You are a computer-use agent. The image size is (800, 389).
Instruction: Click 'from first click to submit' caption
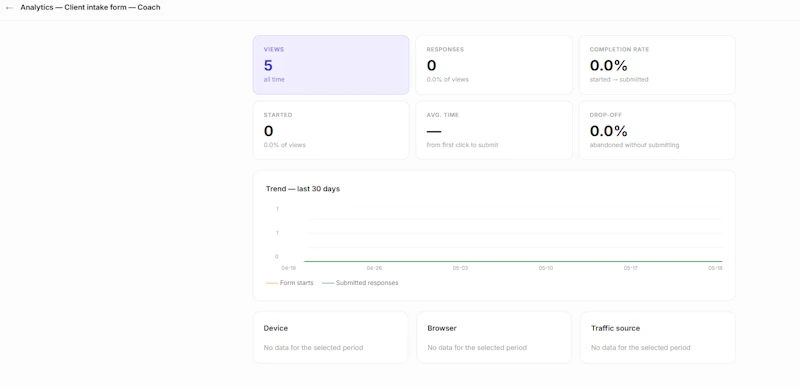pyautogui.click(x=462, y=145)
